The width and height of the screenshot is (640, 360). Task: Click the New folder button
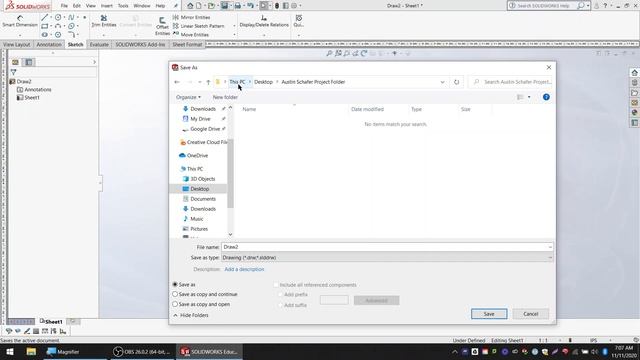[225, 97]
